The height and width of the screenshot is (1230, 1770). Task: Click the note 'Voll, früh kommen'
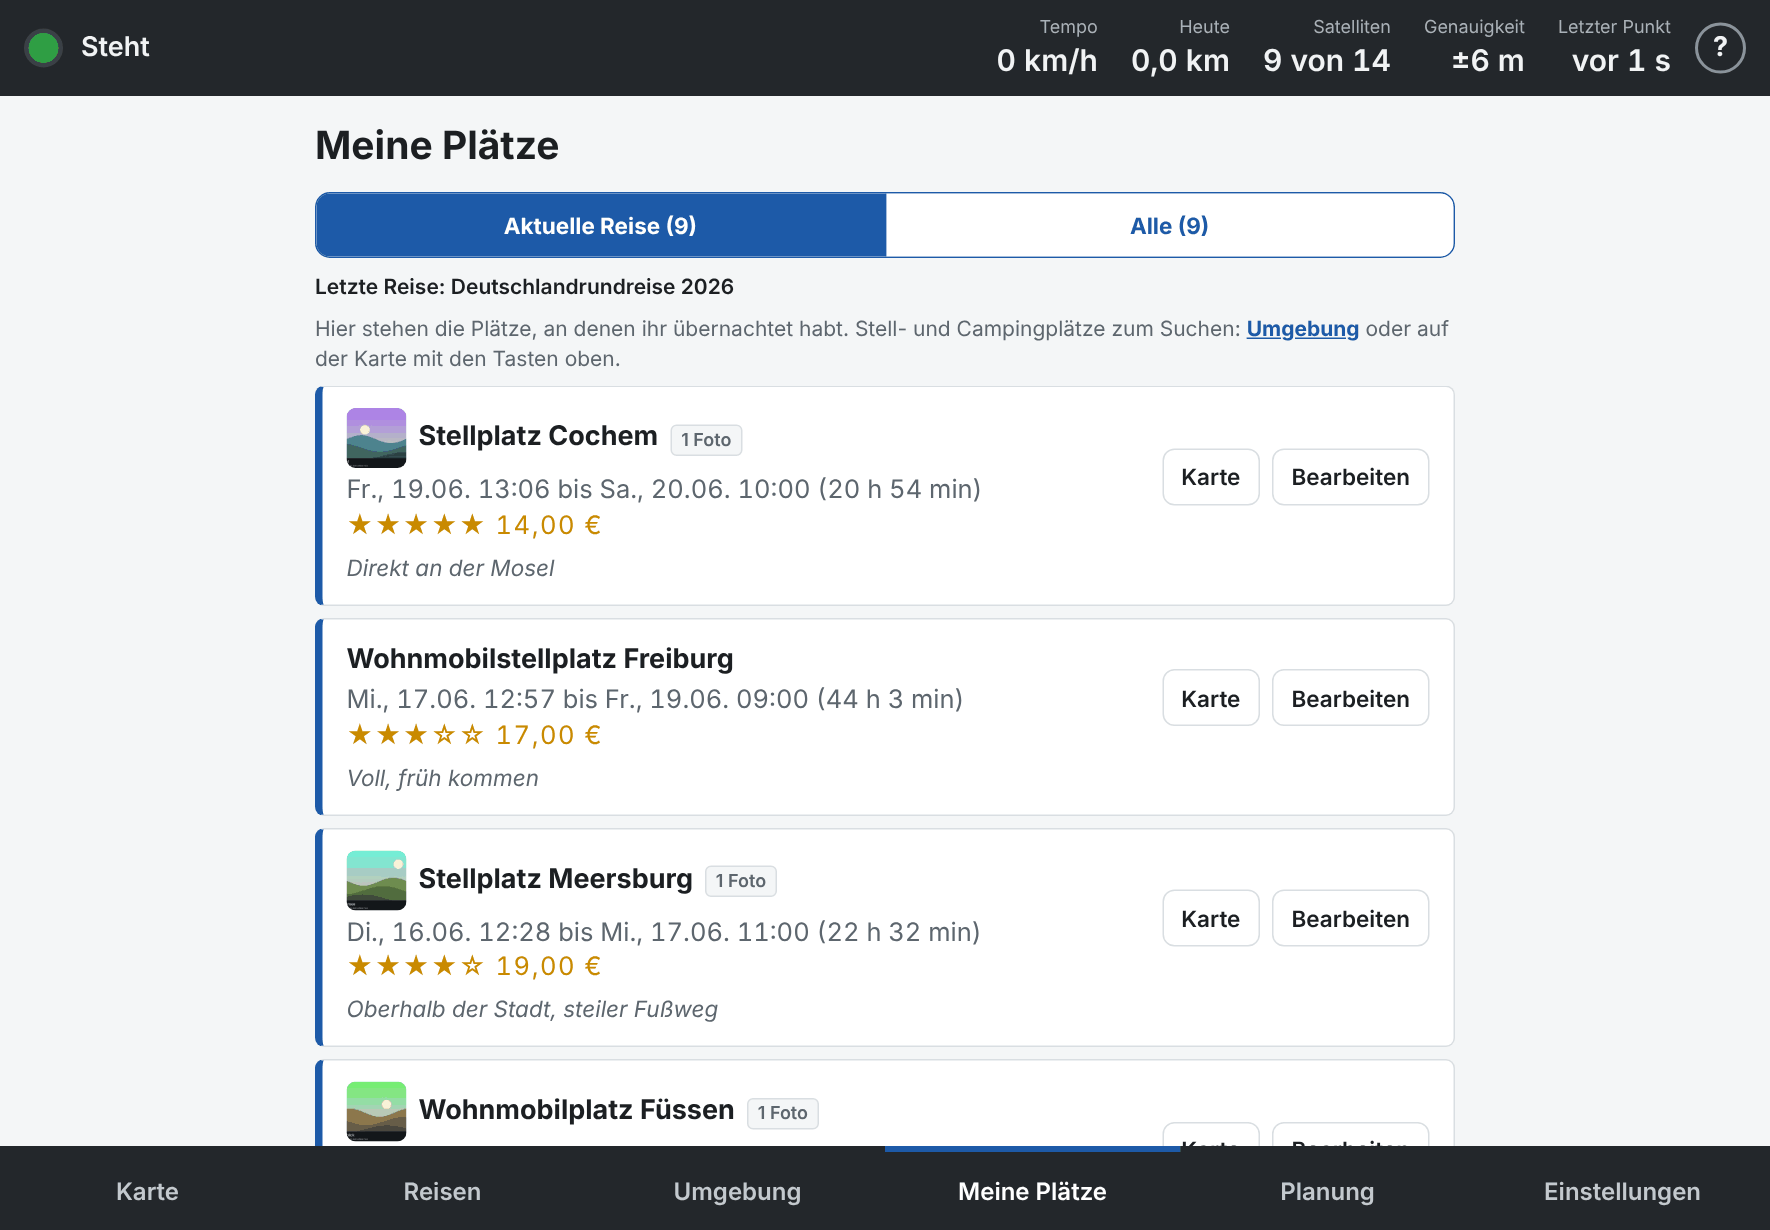tap(442, 778)
